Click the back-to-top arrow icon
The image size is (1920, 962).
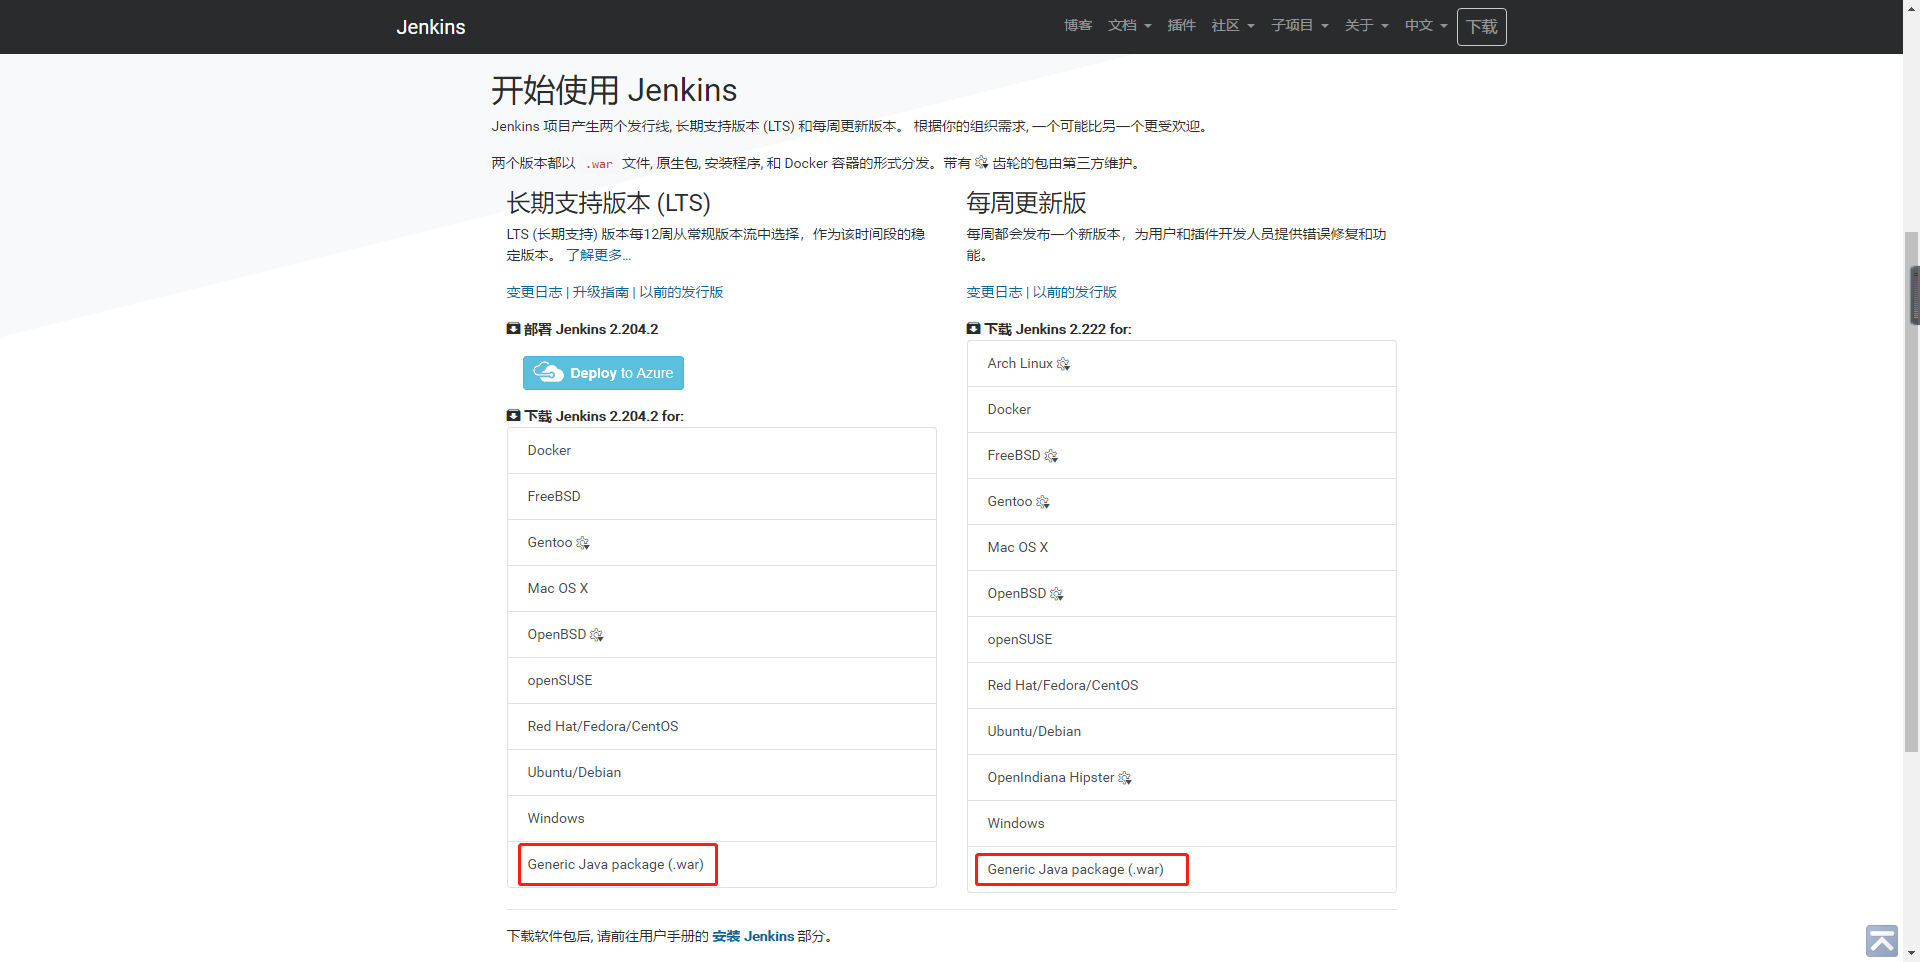click(x=1881, y=941)
